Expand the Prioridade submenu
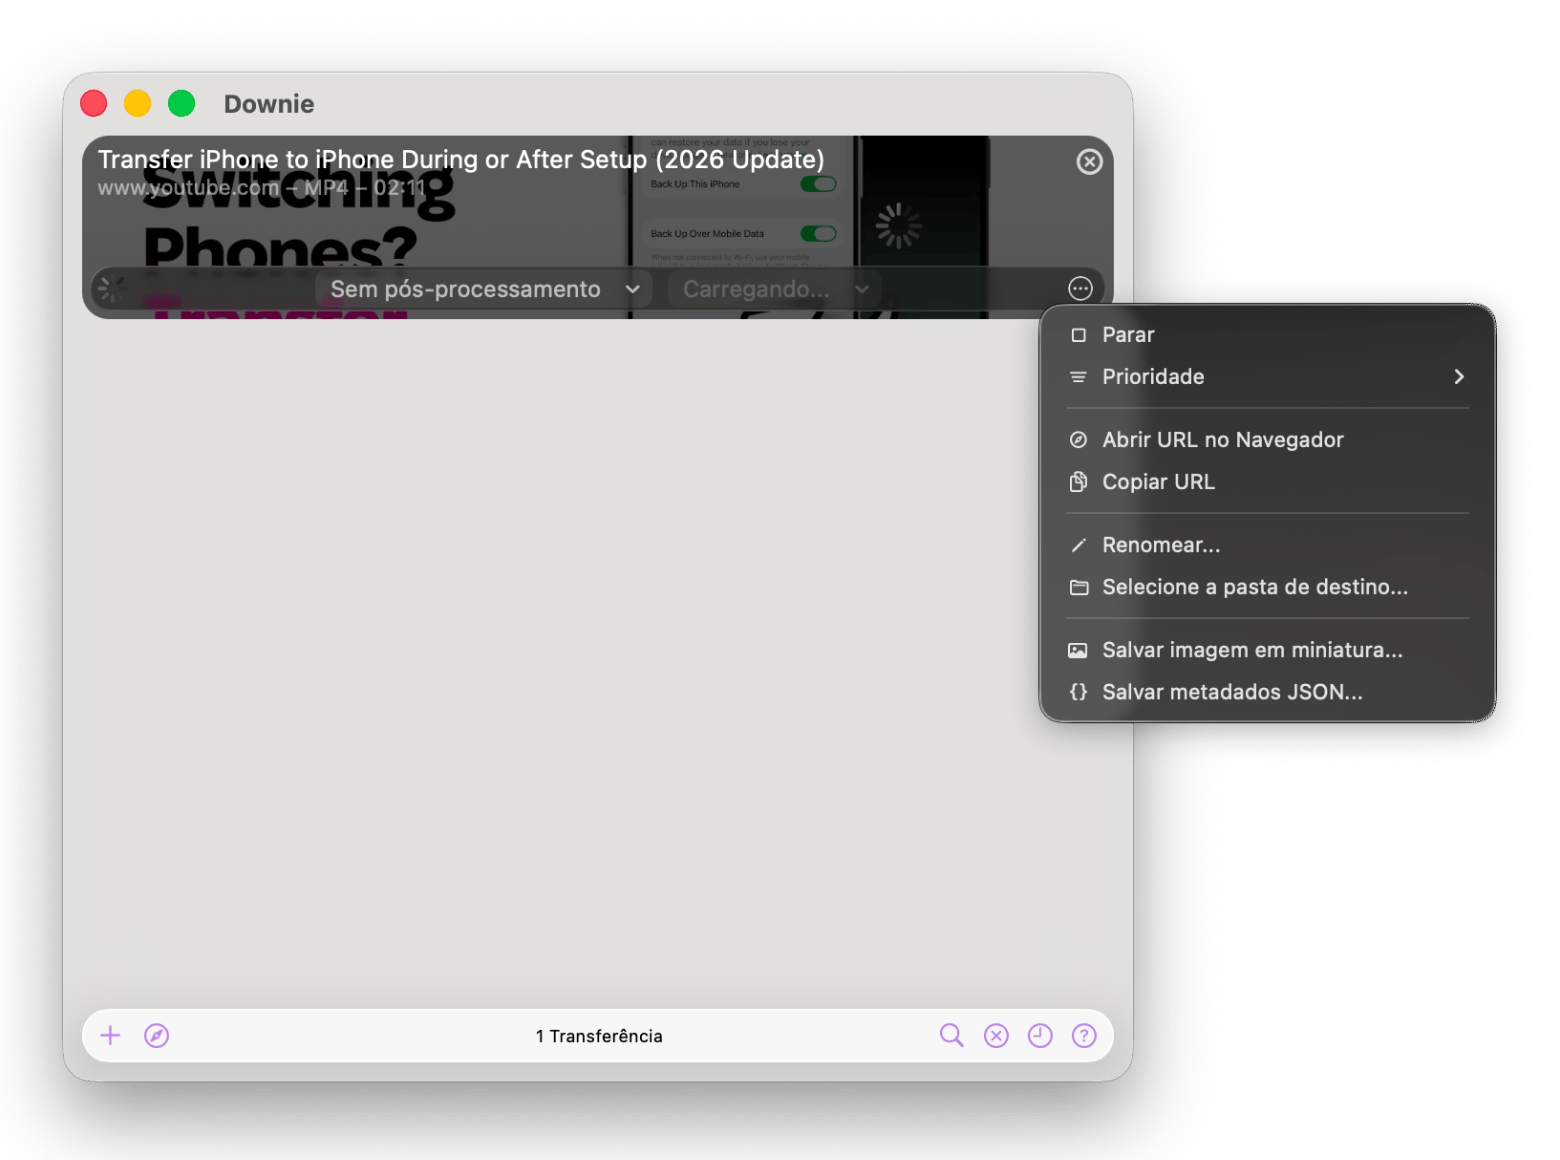Viewport: 1560px width, 1160px height. click(1267, 377)
